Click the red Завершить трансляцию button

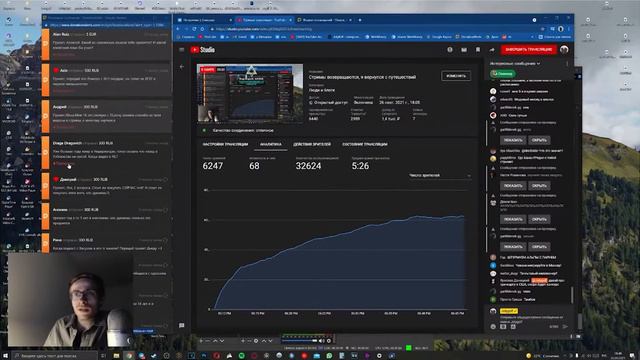pos(529,49)
